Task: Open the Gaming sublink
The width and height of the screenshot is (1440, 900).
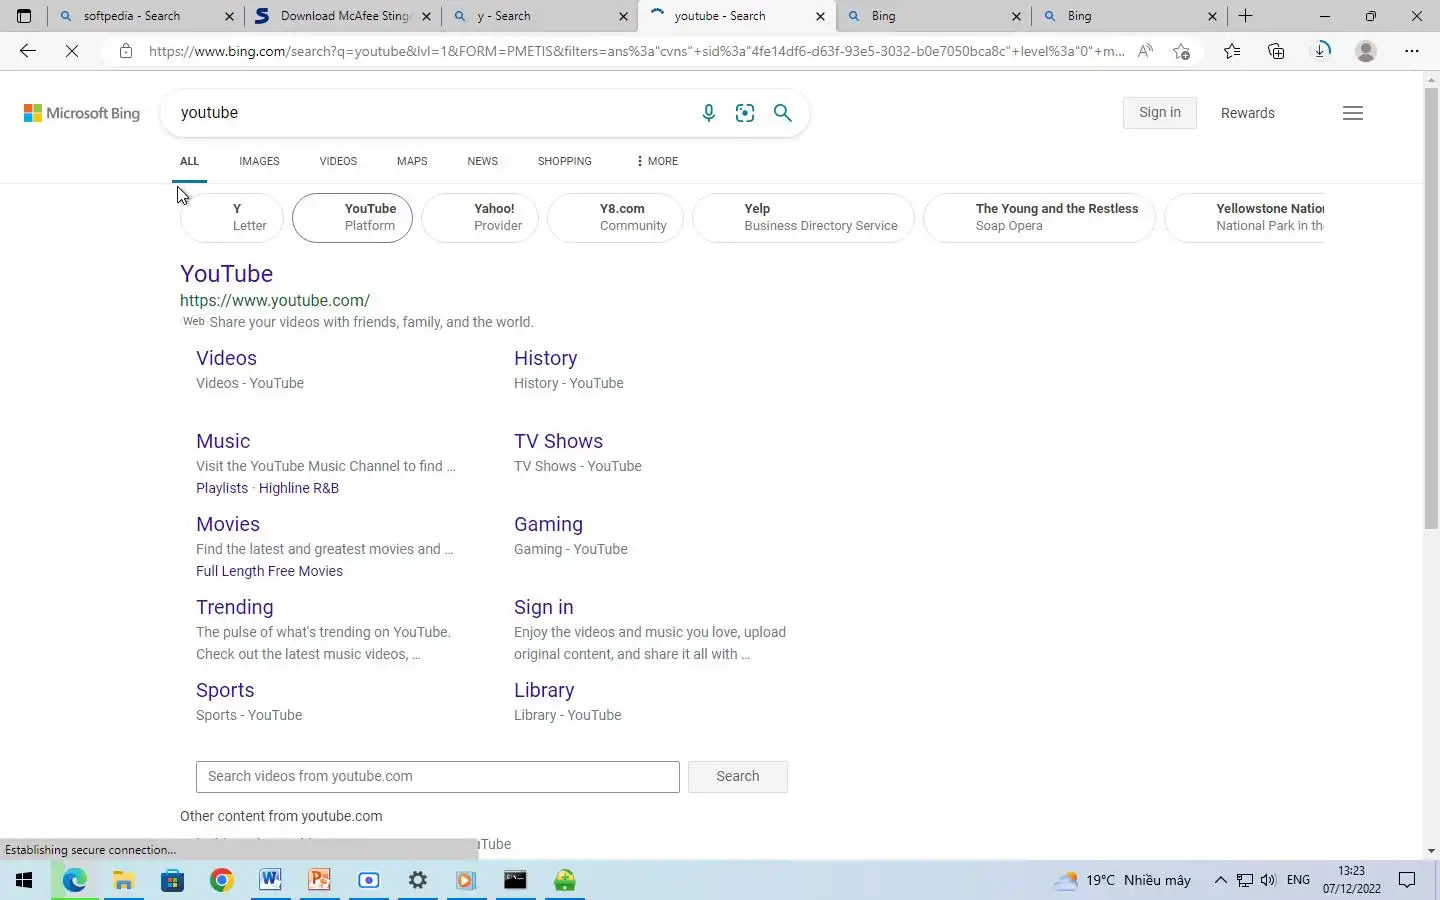Action: click(x=548, y=524)
